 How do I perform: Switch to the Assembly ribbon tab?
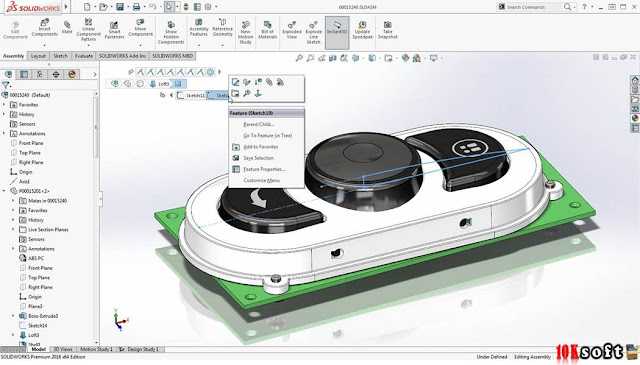13,56
